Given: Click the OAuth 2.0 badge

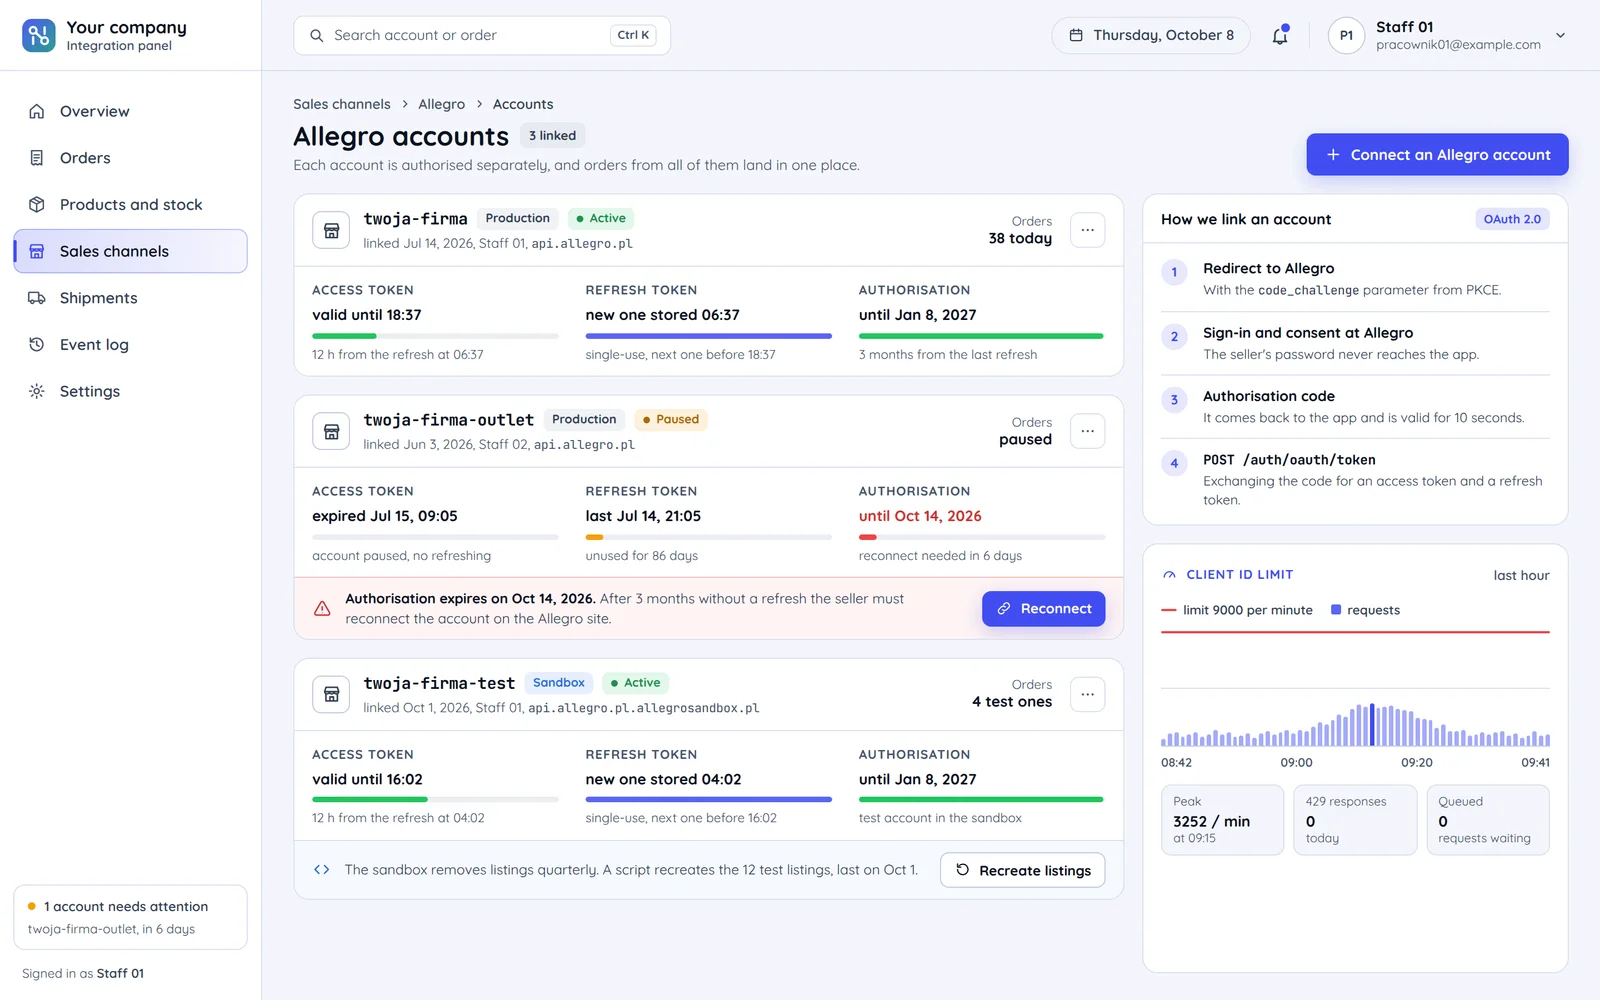Looking at the screenshot, I should click(1512, 219).
